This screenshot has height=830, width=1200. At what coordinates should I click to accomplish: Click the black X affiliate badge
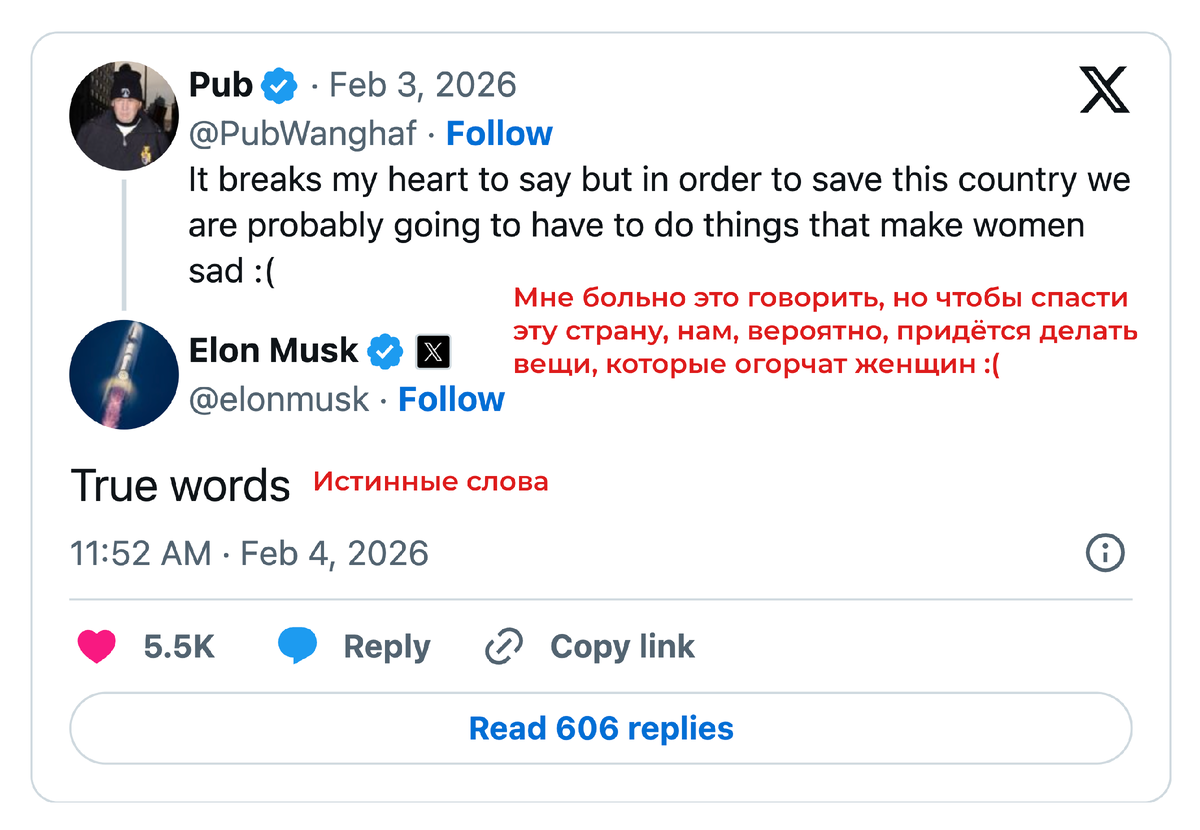[432, 352]
